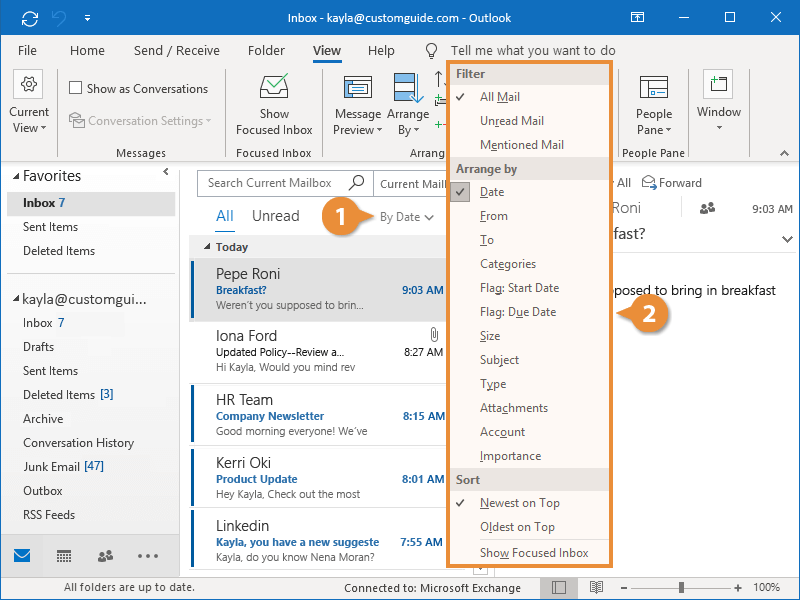The image size is (800, 600).
Task: Collapse the Favorites section
Action: pyautogui.click(x=16, y=177)
